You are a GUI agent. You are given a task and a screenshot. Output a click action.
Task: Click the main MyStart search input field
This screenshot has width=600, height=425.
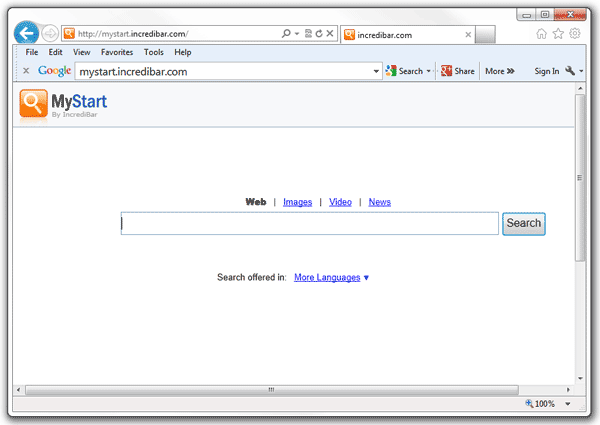tap(310, 223)
